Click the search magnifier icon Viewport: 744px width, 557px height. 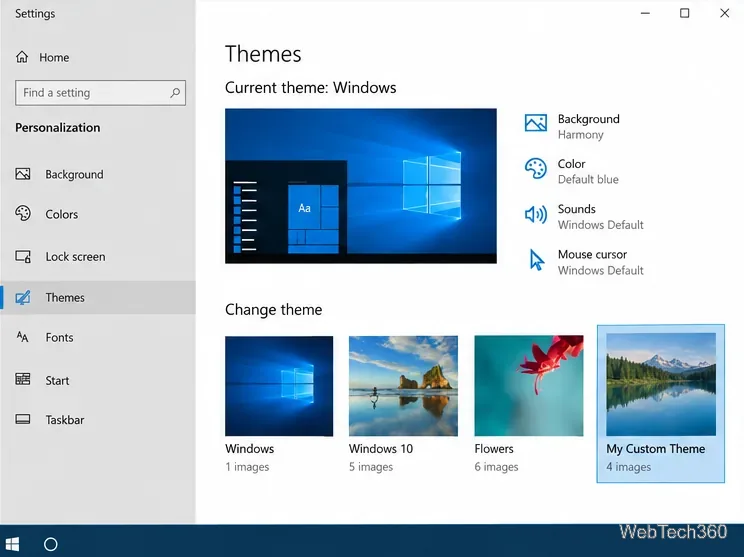click(x=175, y=93)
